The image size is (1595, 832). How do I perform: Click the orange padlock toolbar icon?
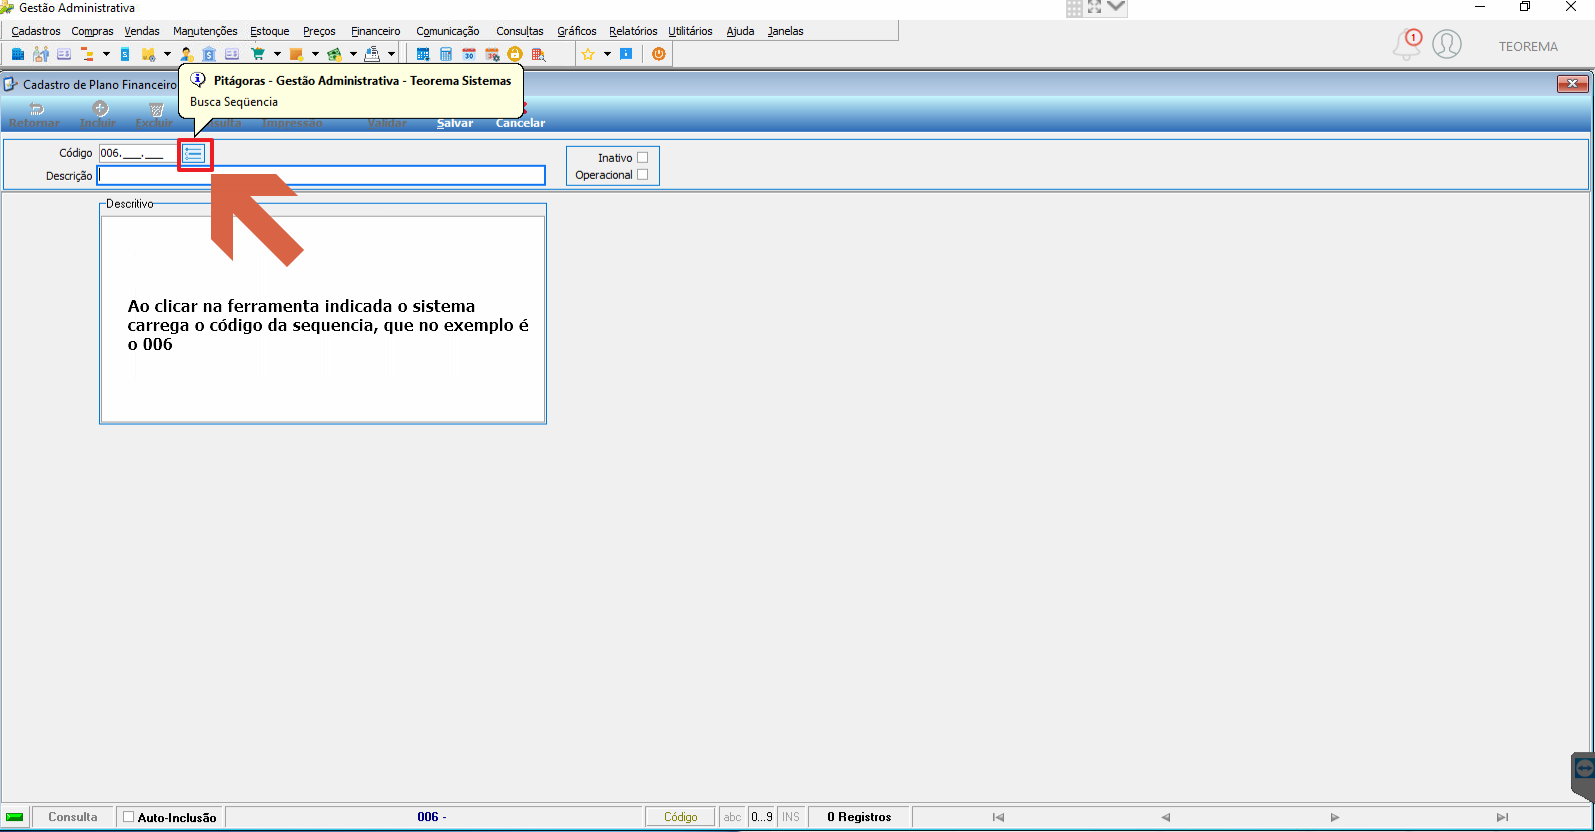click(515, 54)
